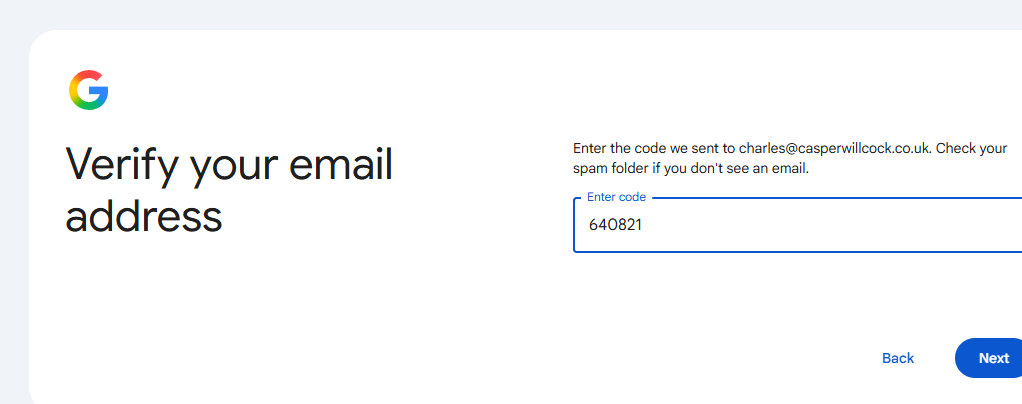Go Back to the previous step
Screen dimensions: 1022x404
(898, 358)
